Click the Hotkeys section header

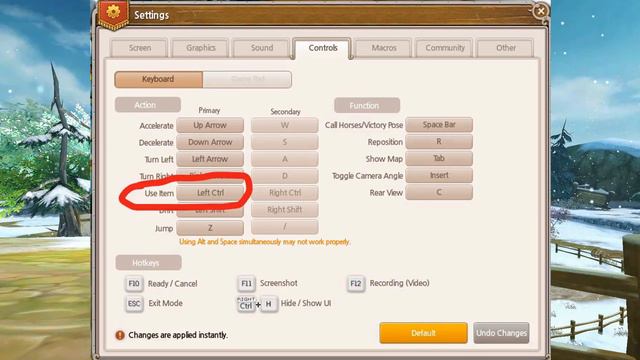click(x=149, y=263)
